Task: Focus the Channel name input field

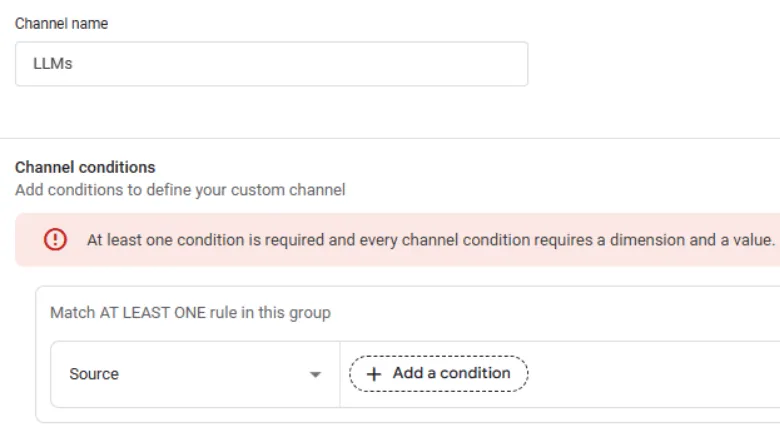Action: (271, 64)
